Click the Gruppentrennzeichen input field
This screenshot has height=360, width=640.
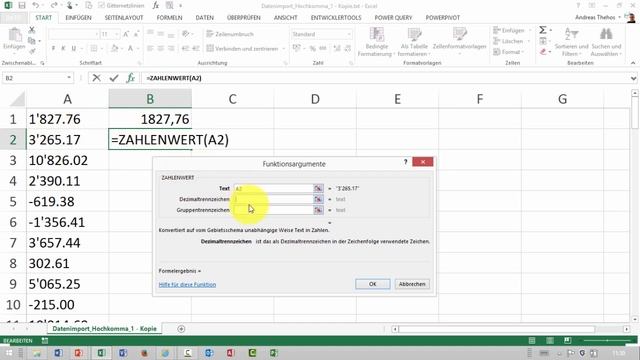pos(273,210)
